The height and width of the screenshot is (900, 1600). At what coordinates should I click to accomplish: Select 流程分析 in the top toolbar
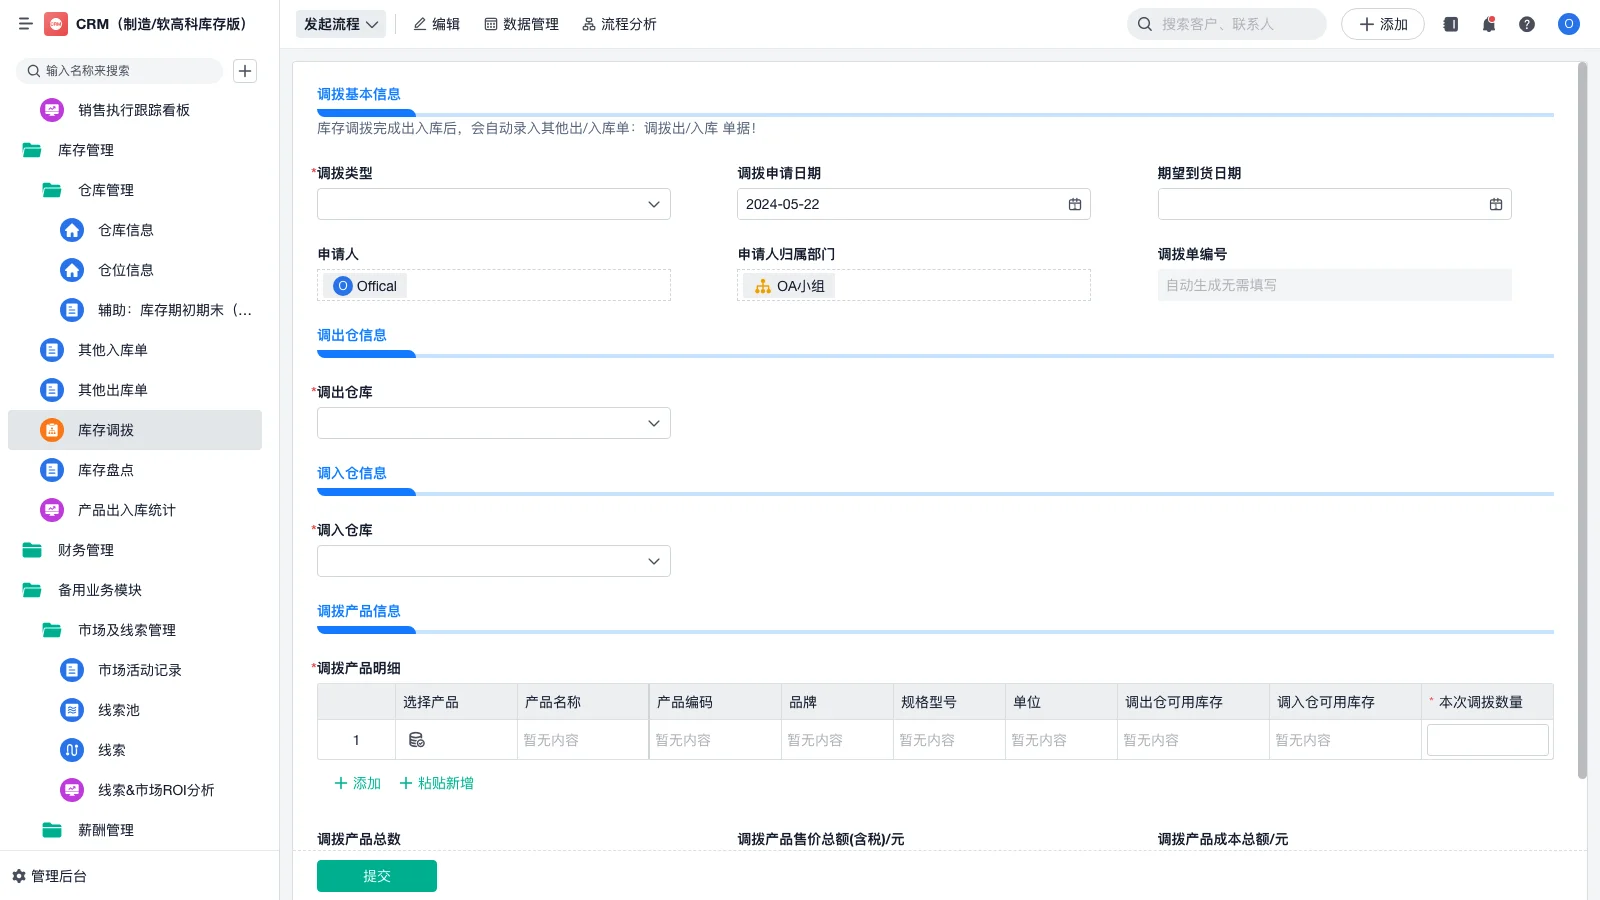(619, 24)
